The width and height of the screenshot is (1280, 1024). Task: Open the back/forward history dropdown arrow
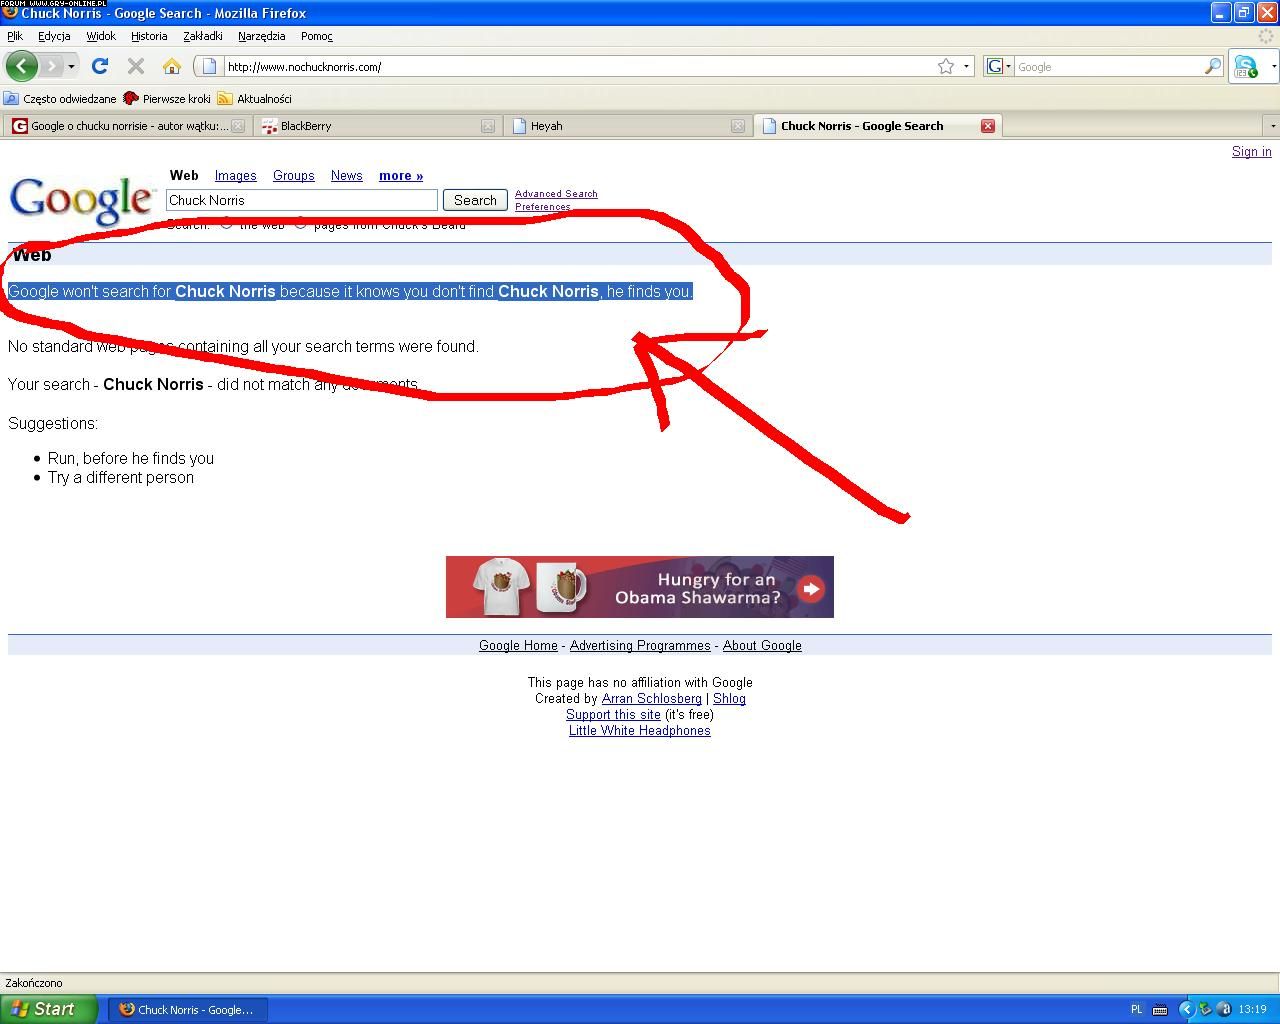[71, 67]
